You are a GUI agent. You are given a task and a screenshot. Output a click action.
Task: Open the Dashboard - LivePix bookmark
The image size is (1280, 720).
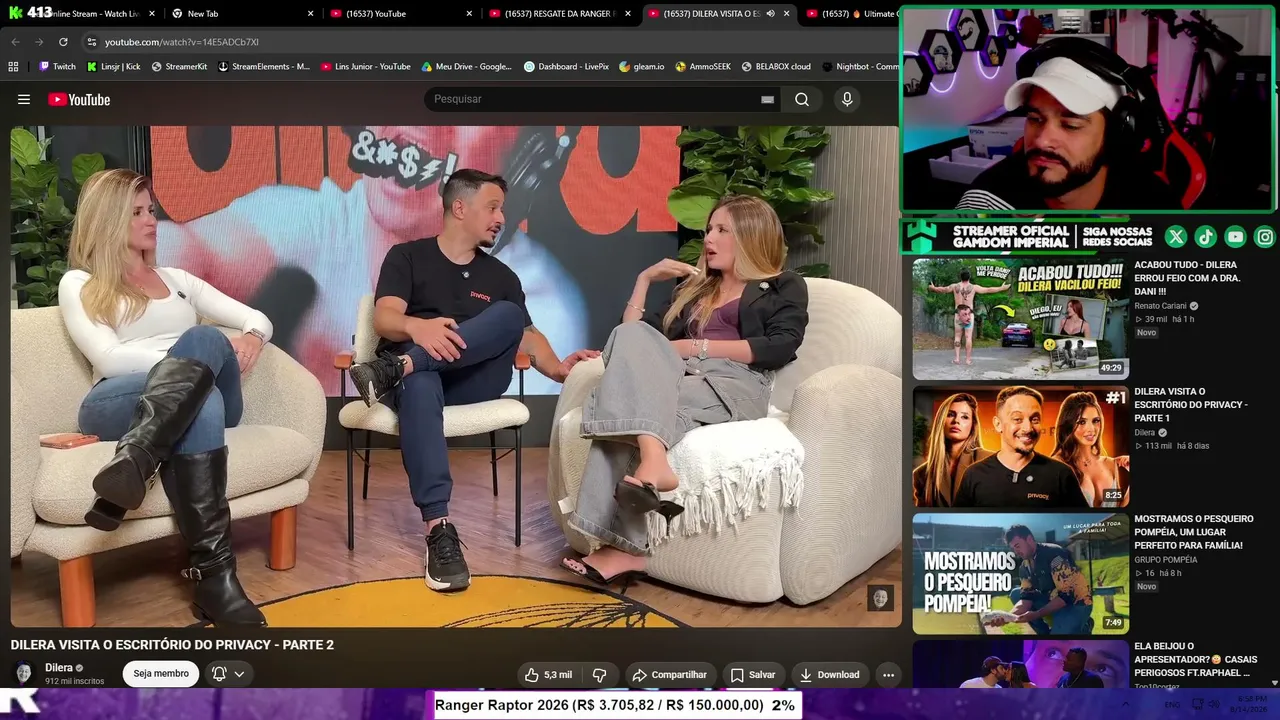(x=566, y=66)
